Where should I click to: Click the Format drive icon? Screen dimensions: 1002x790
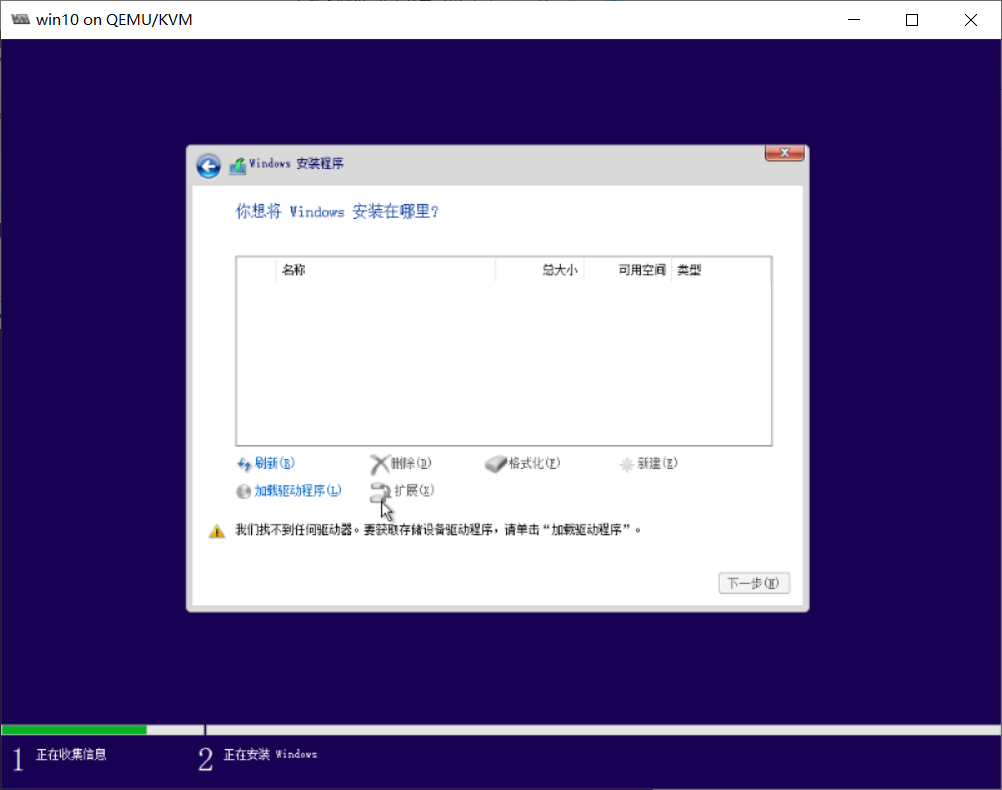point(495,464)
